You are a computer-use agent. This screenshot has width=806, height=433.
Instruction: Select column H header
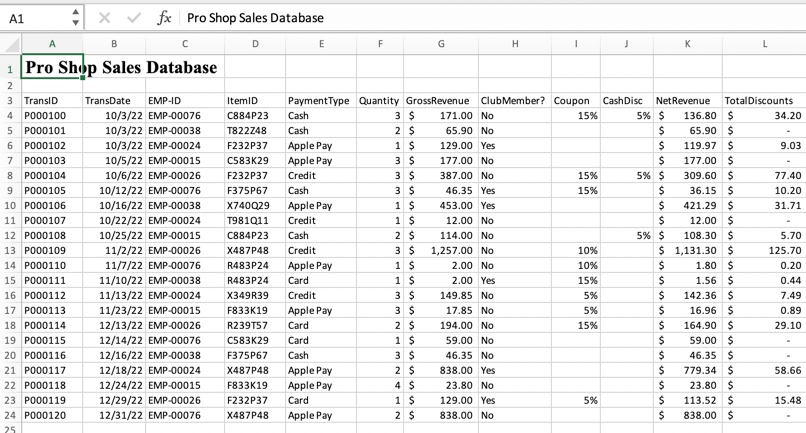pyautogui.click(x=515, y=44)
